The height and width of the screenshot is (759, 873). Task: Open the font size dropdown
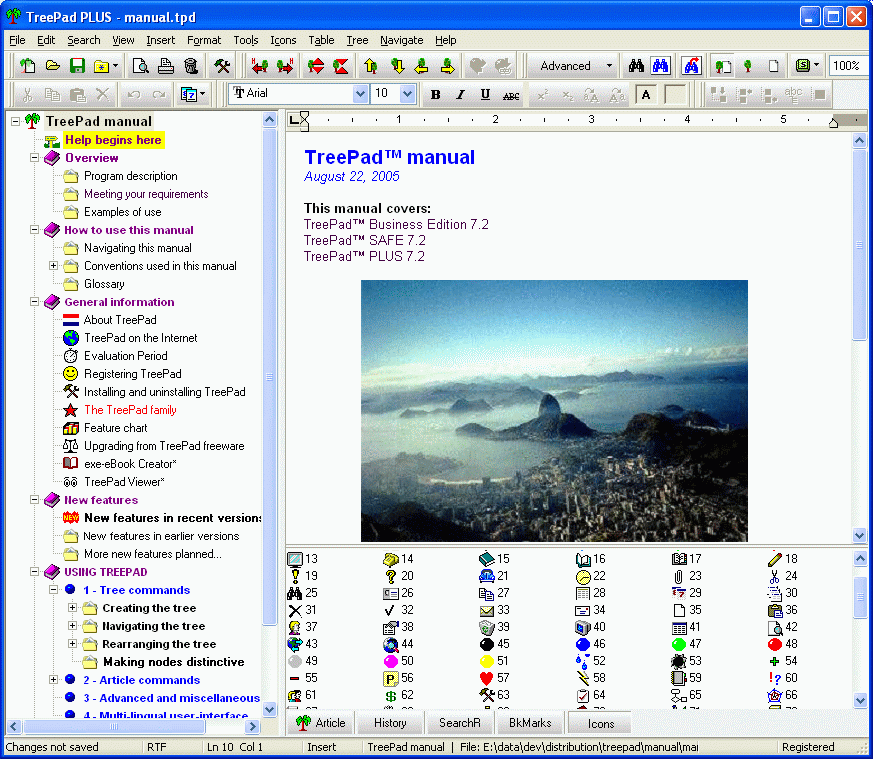coord(408,94)
